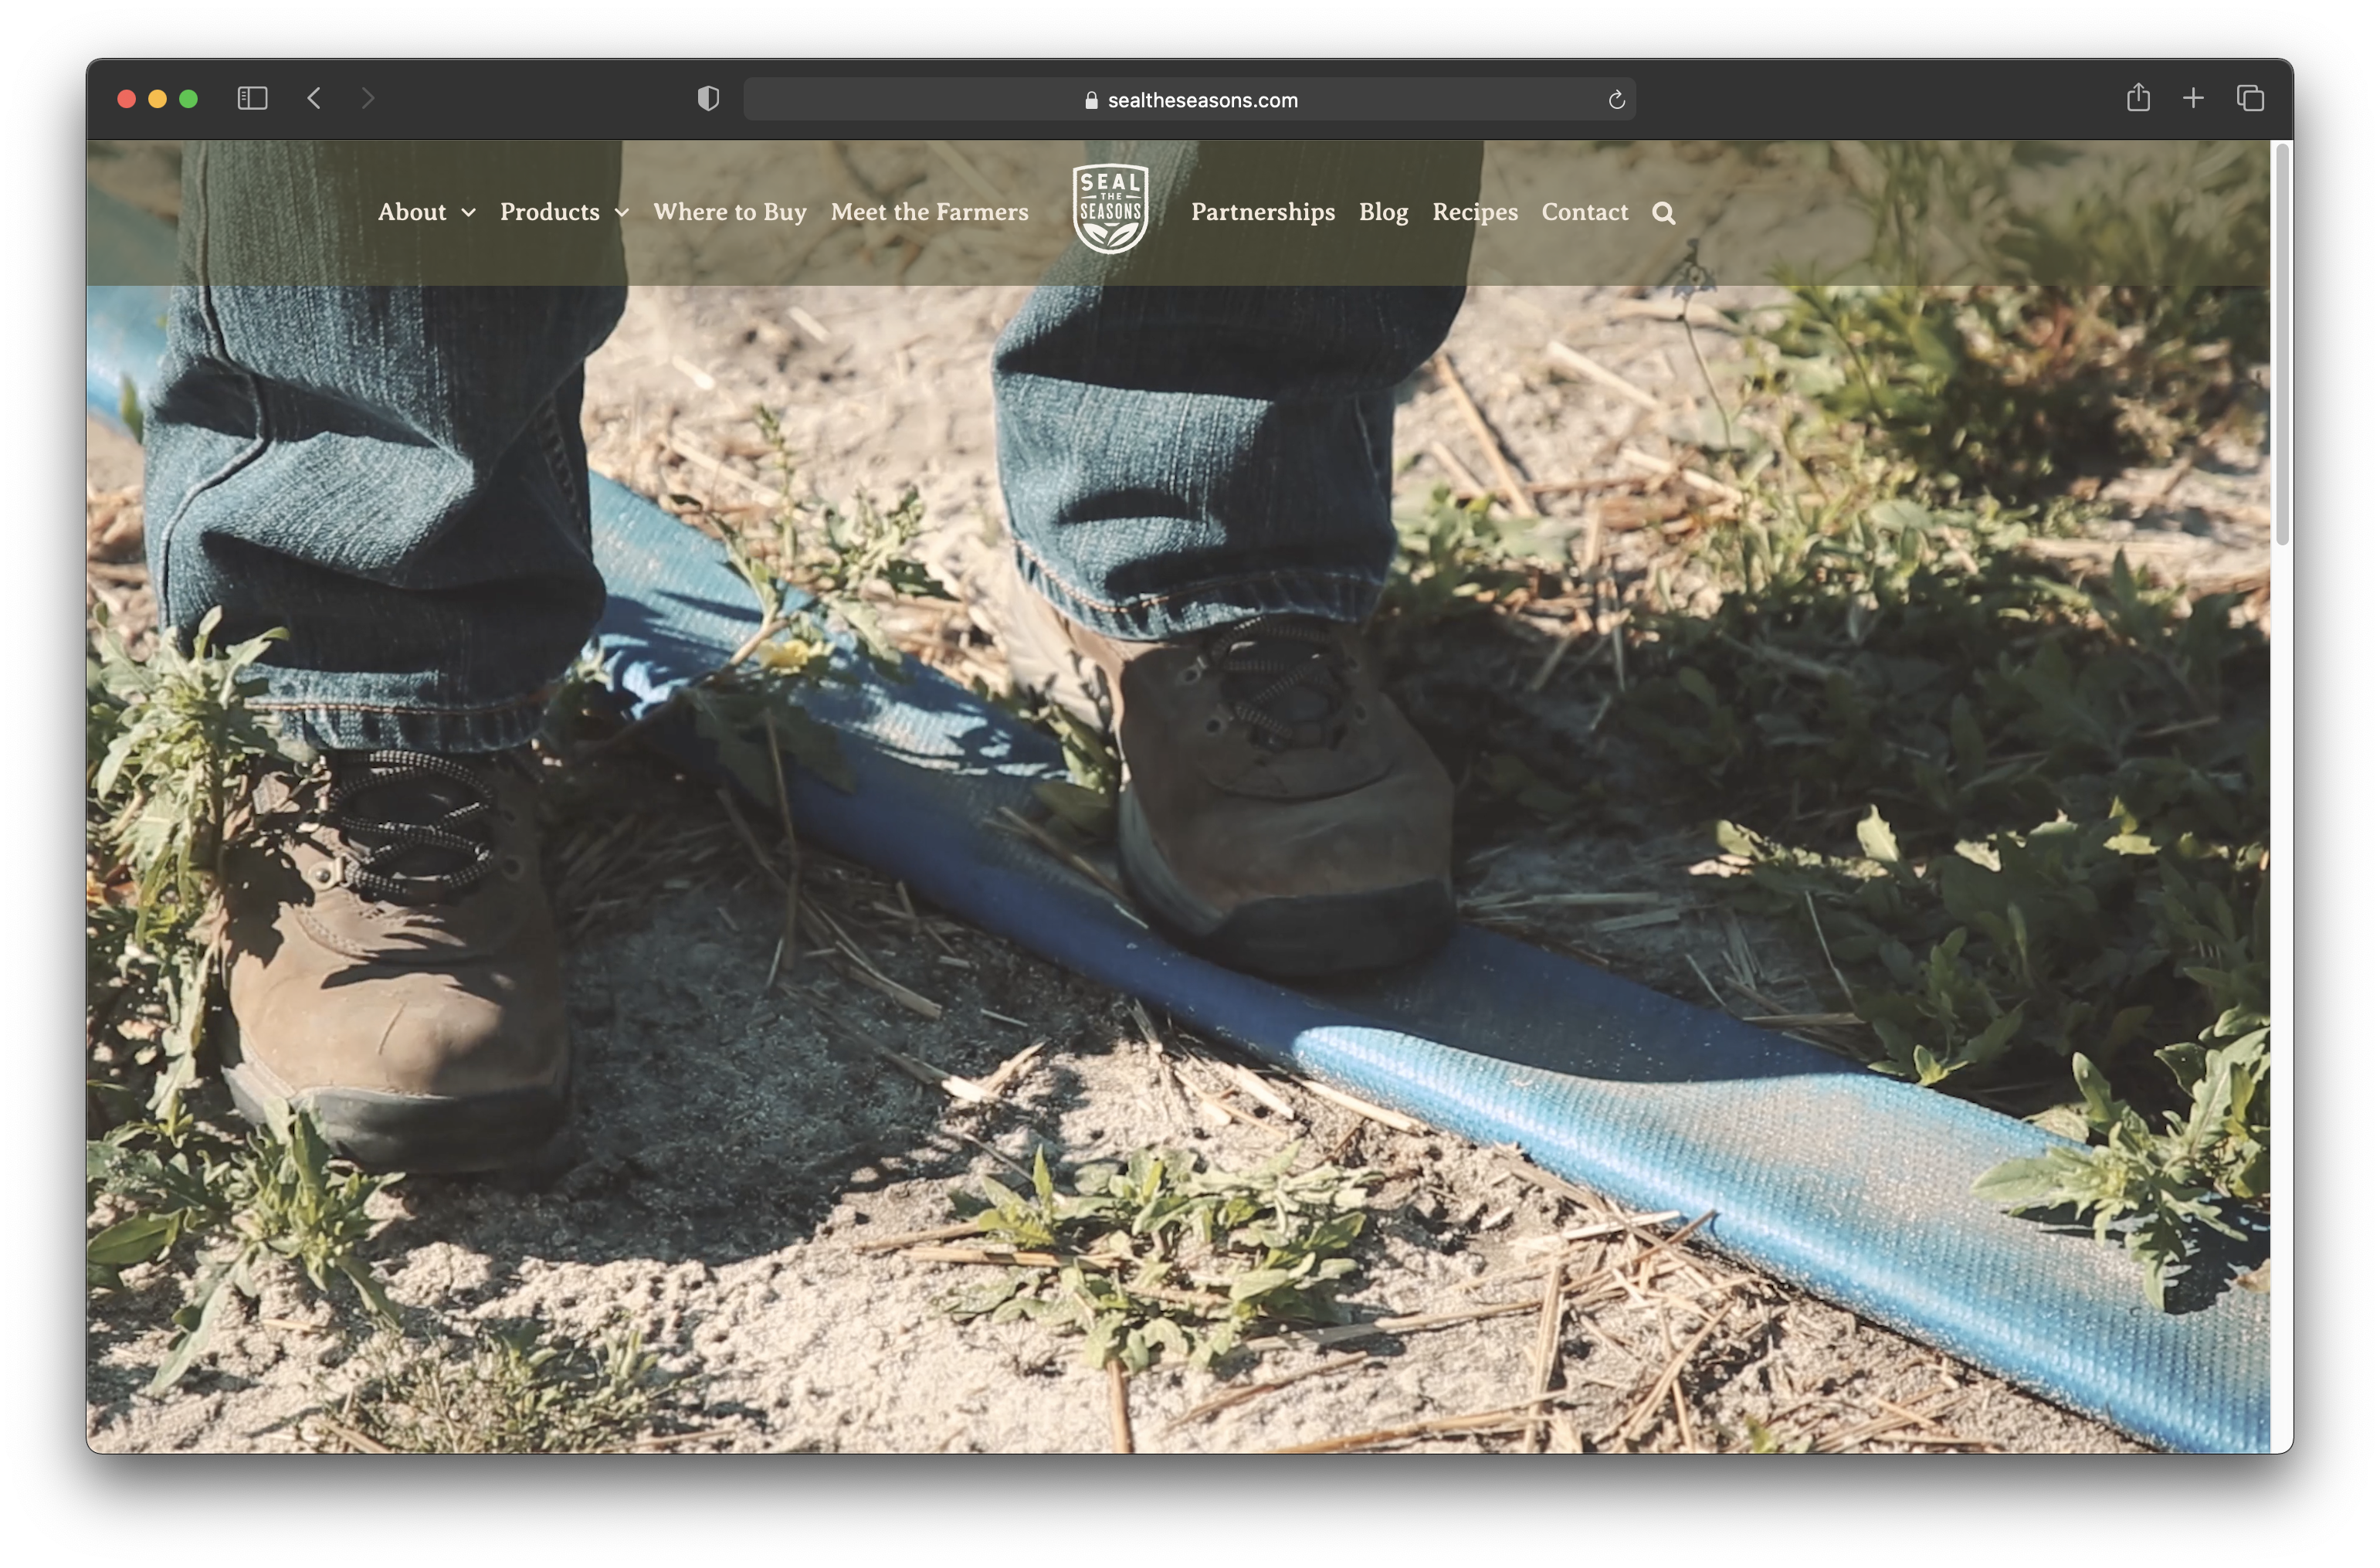Minimize the window with yellow button

(157, 99)
